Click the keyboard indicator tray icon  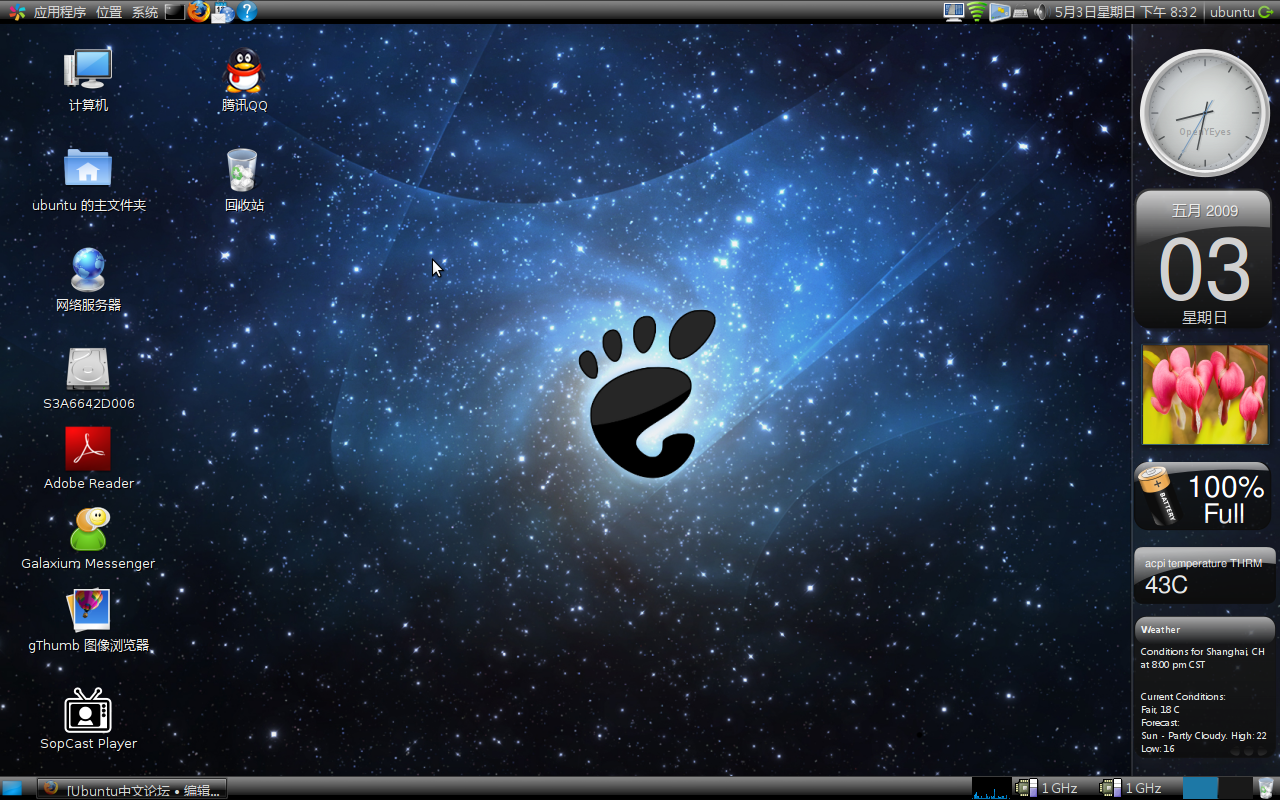pos(1020,13)
